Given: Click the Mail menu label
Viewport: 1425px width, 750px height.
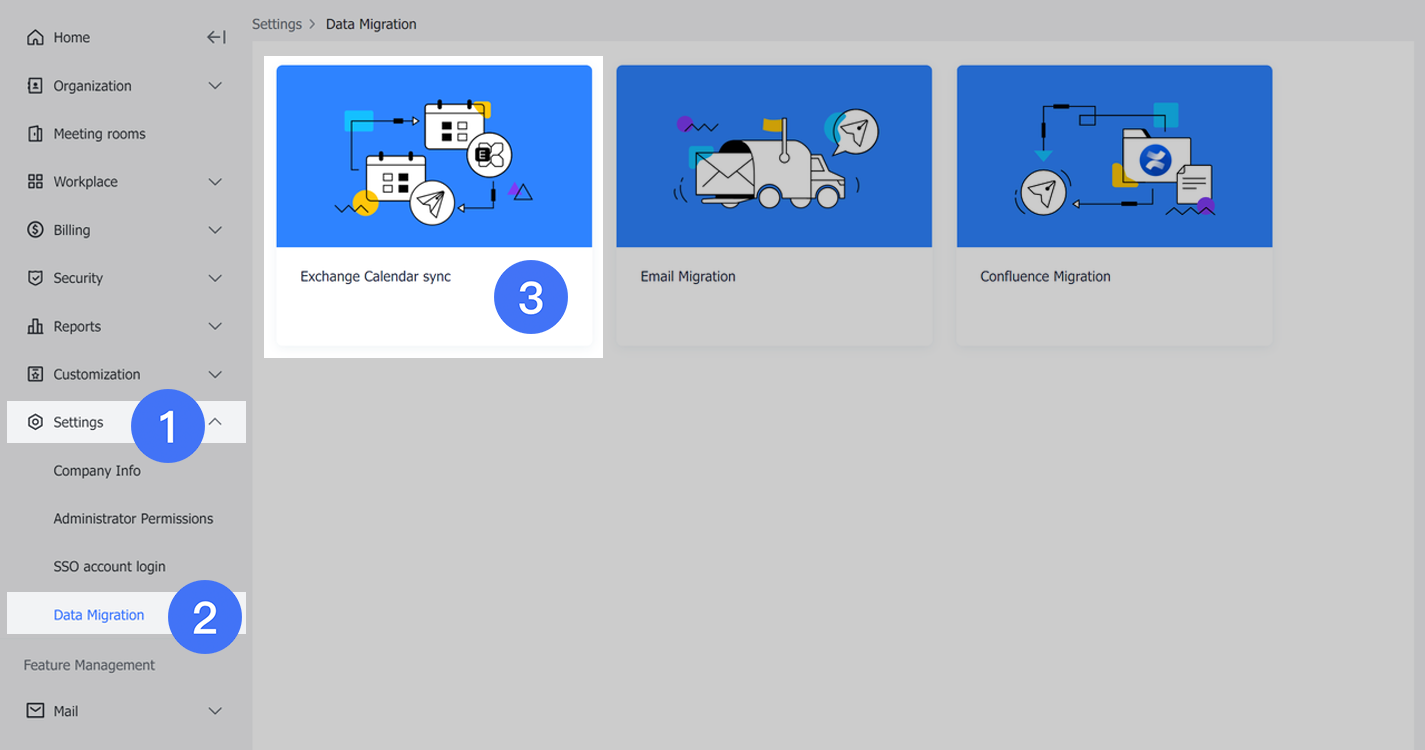Looking at the screenshot, I should click(66, 711).
